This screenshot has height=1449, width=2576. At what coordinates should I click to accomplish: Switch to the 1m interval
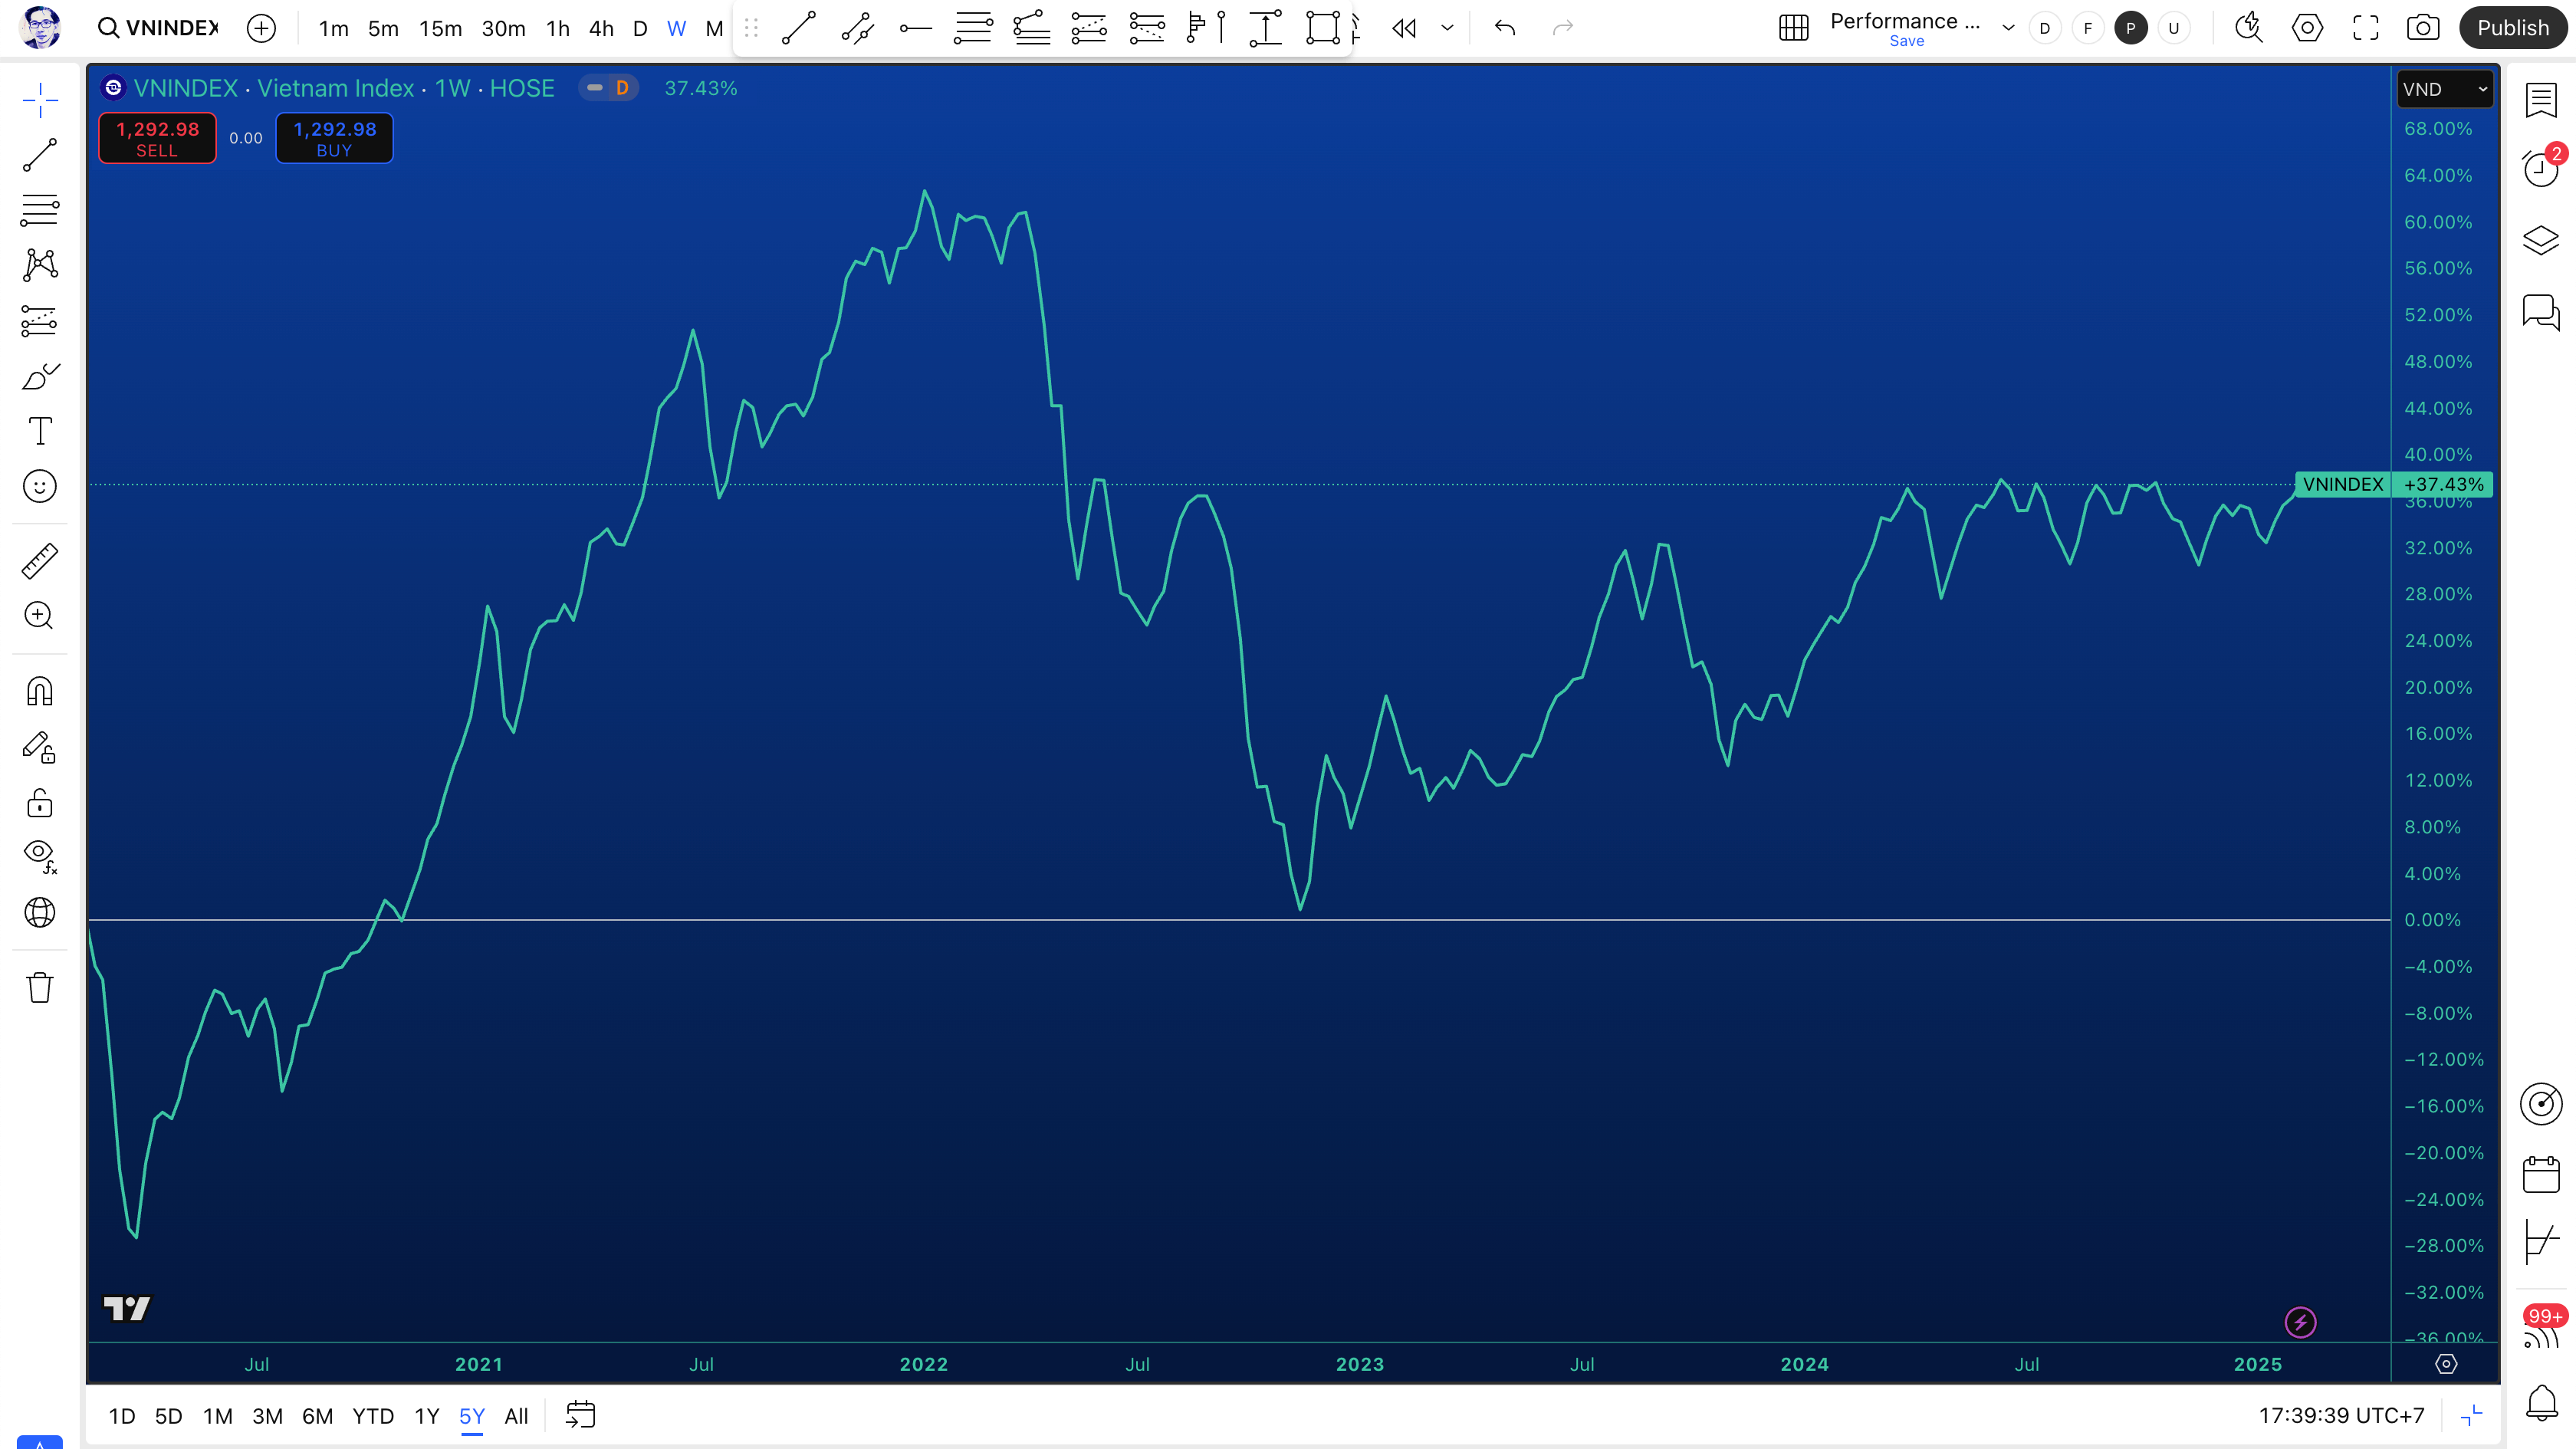click(x=333, y=29)
